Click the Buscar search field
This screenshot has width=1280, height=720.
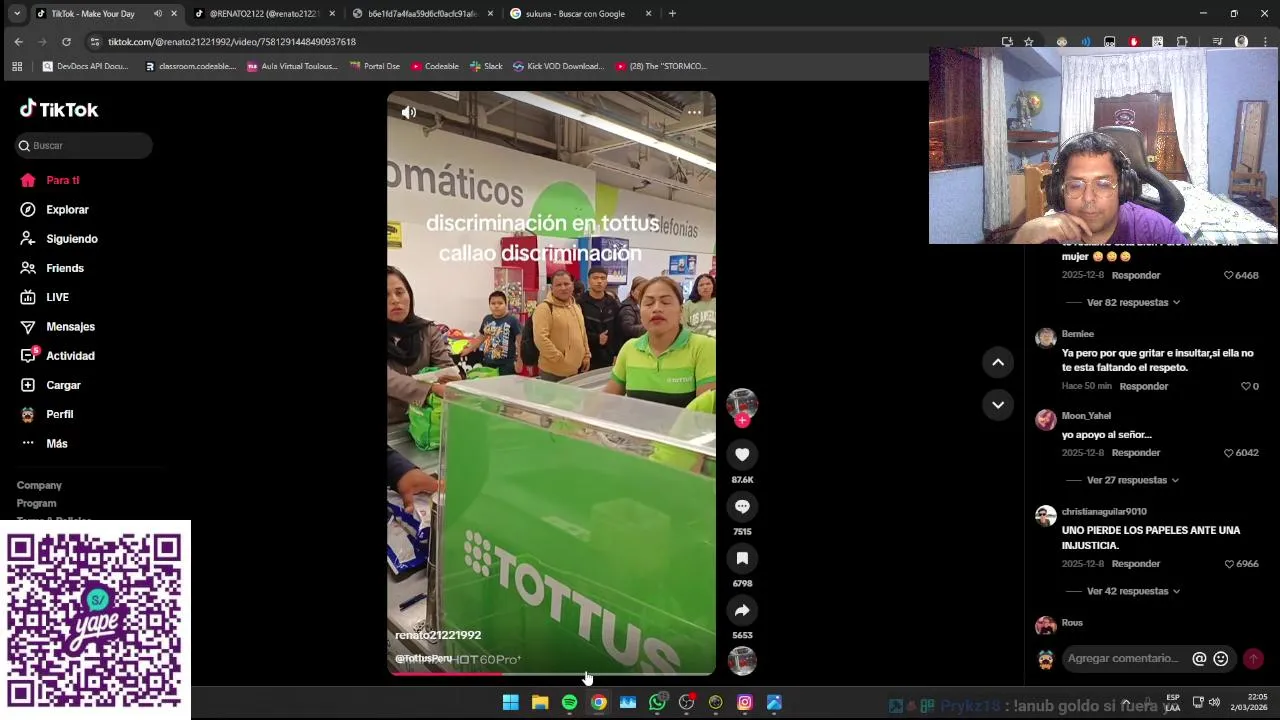coord(84,146)
